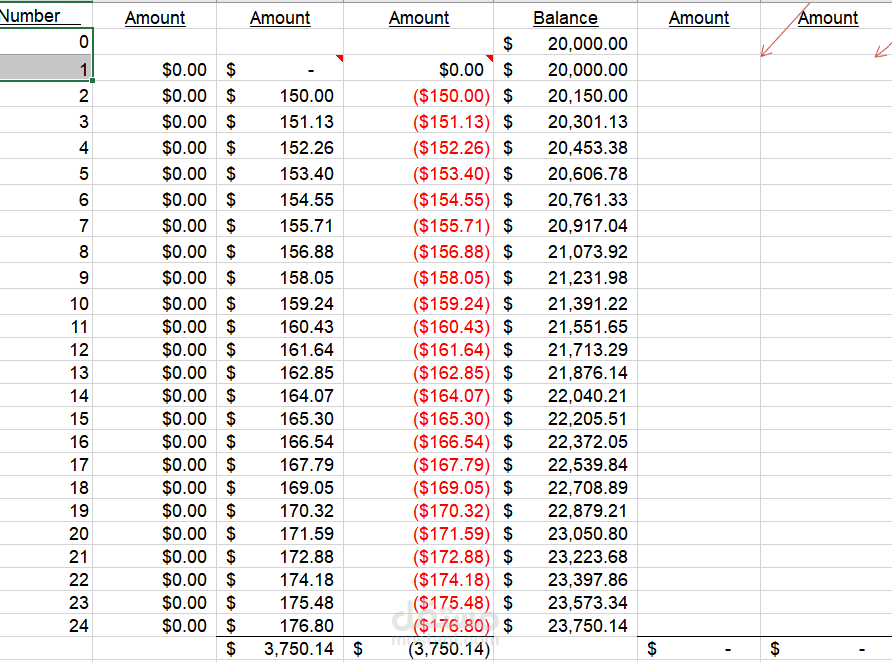Click the amount 162.85 cell
Viewport: 892px width, 662px height.
280,373
